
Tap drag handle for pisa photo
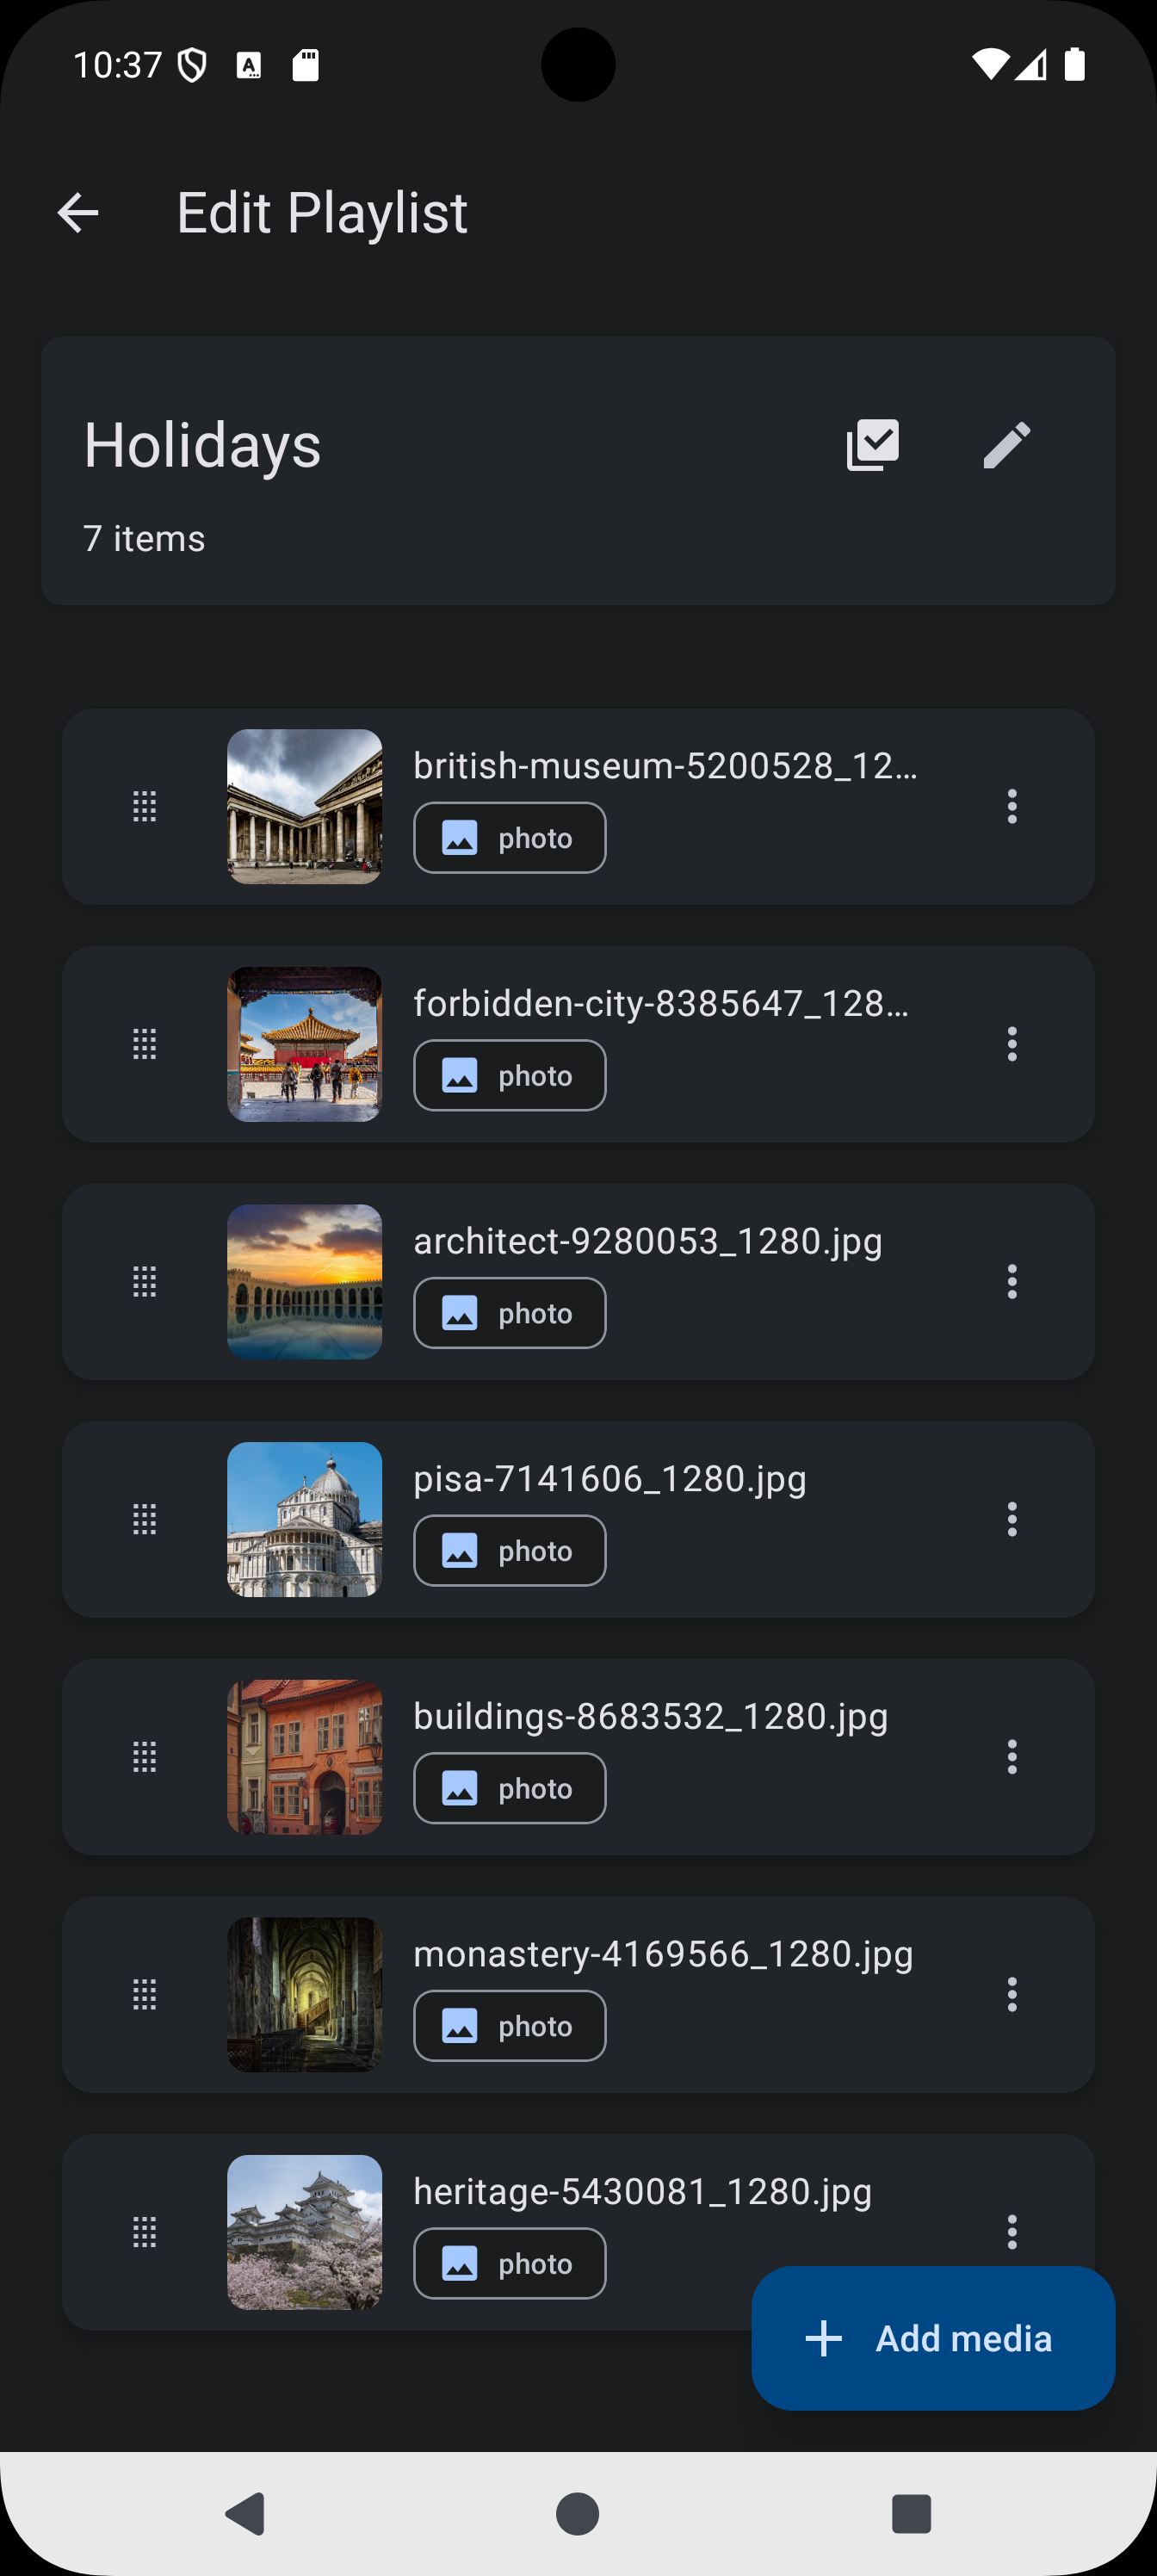tap(145, 1519)
